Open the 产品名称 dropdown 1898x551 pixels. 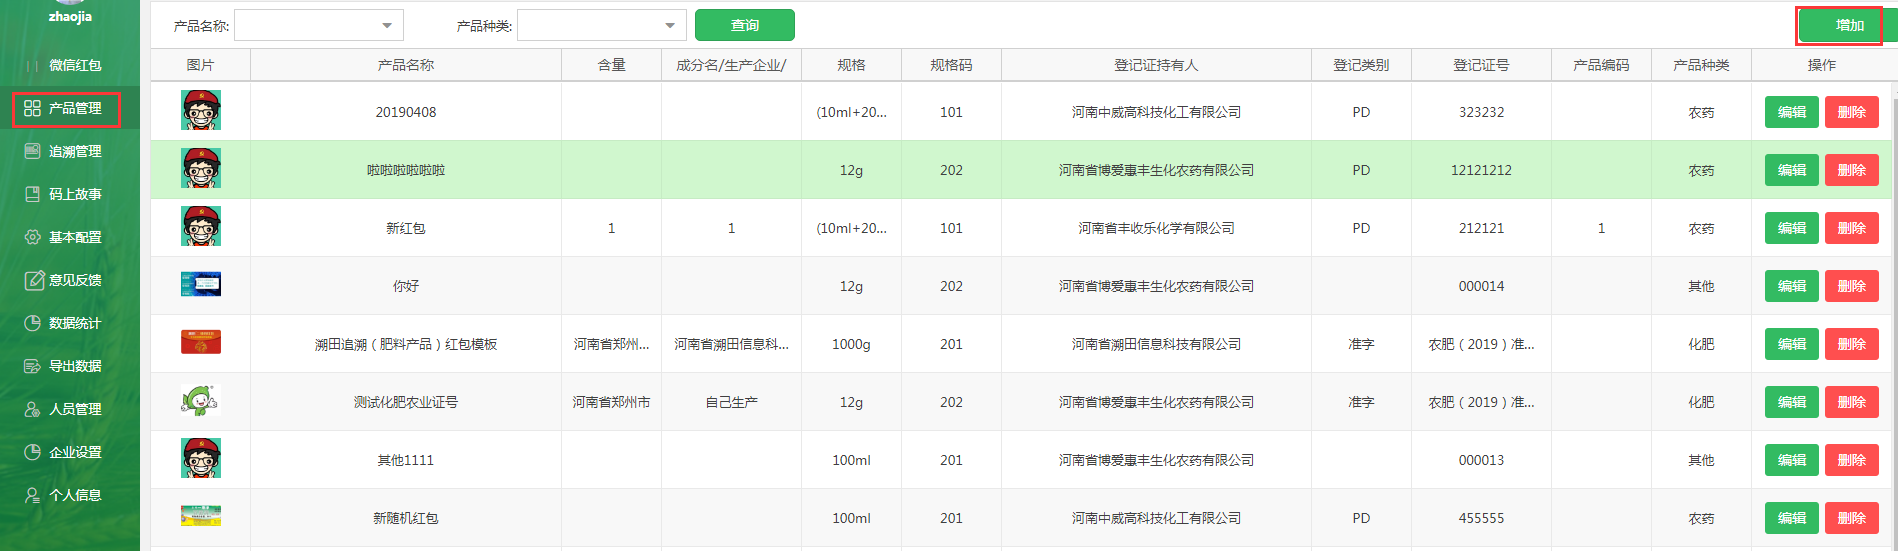pos(386,26)
